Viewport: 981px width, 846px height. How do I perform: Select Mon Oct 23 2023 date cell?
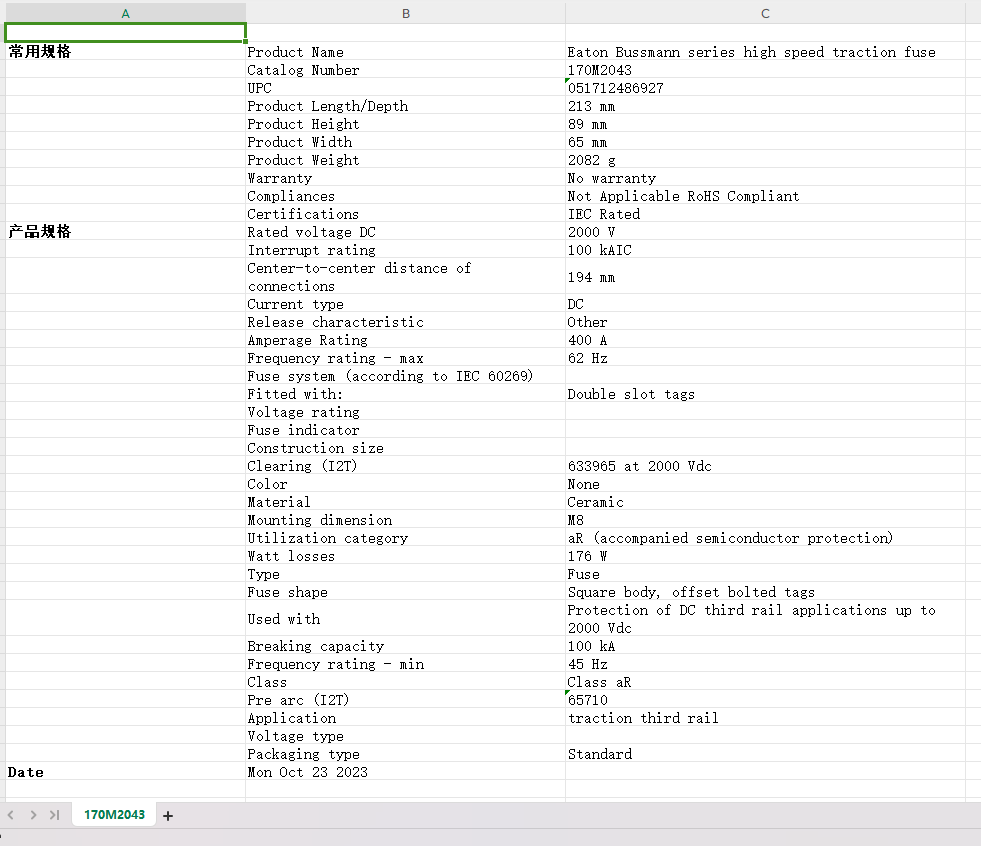click(405, 772)
